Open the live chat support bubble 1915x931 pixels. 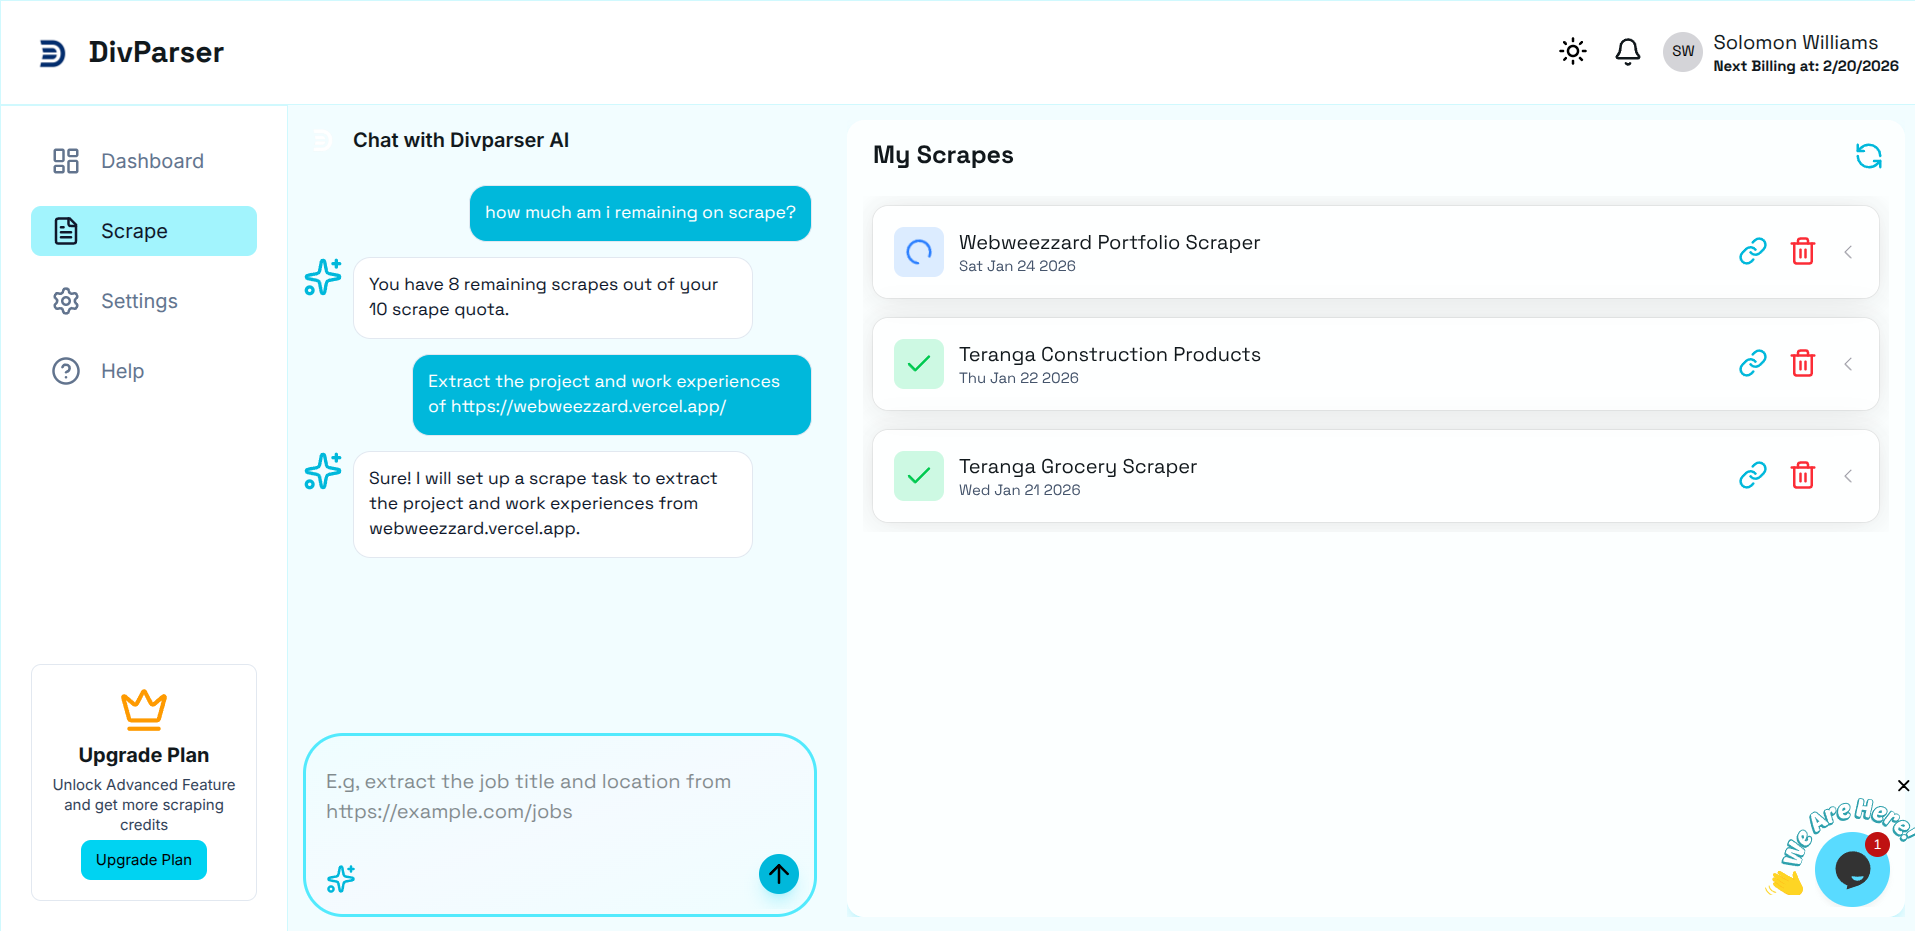pos(1852,869)
